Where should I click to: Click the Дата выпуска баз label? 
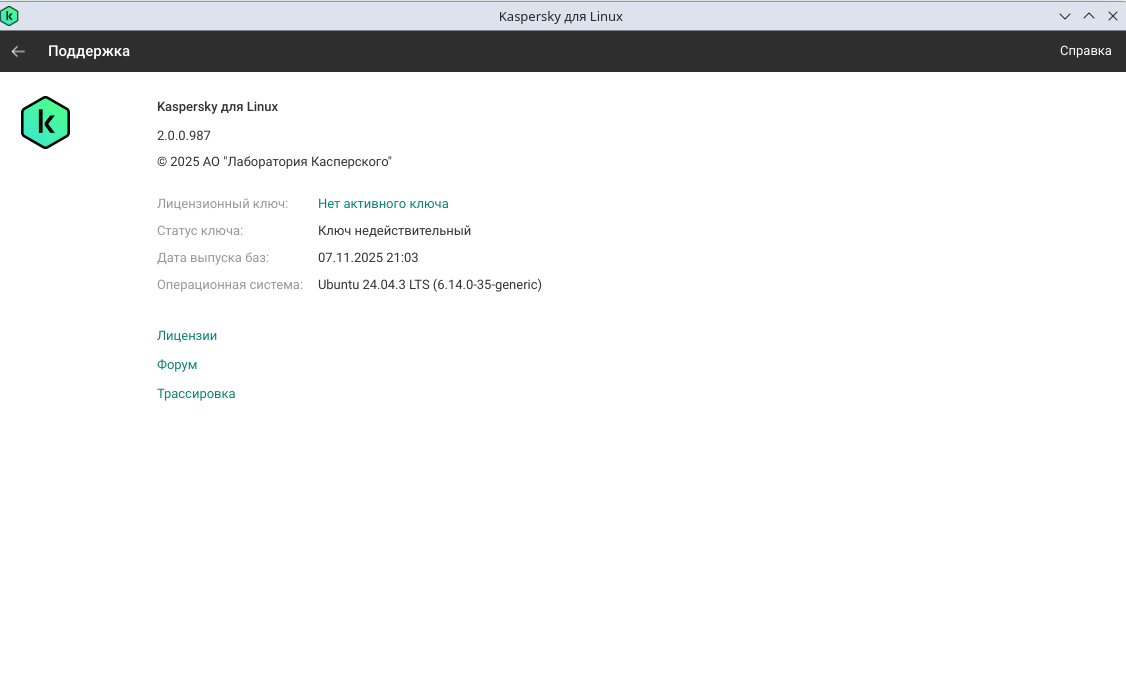(x=213, y=258)
